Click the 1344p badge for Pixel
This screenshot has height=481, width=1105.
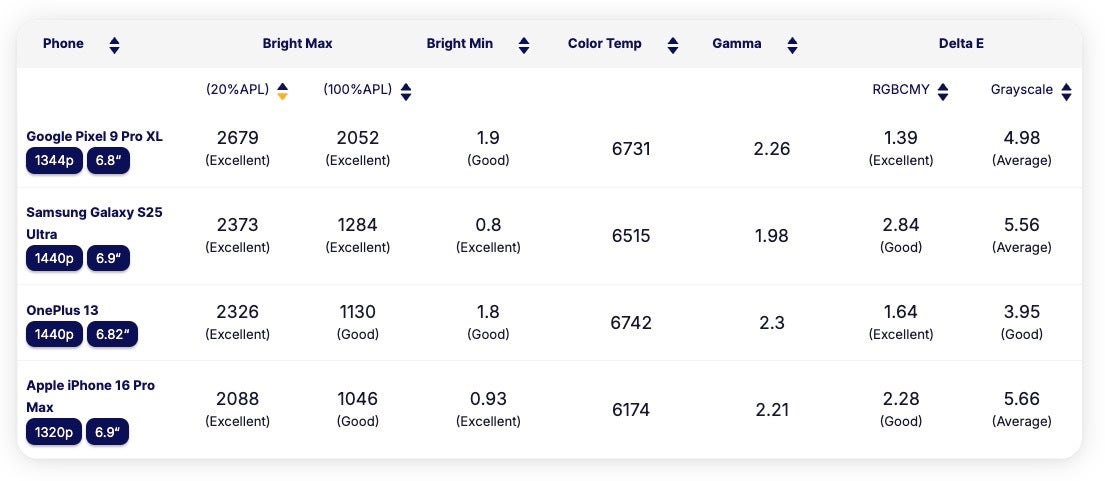[54, 161]
